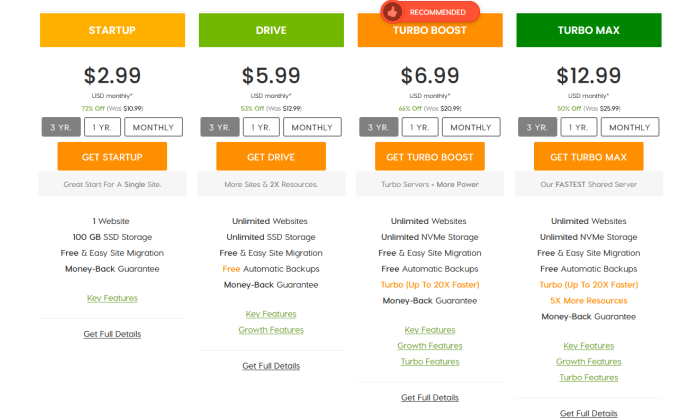Expand Turbo Features under Turbo Boost plan
This screenshot has height=420, width=700.
click(430, 361)
